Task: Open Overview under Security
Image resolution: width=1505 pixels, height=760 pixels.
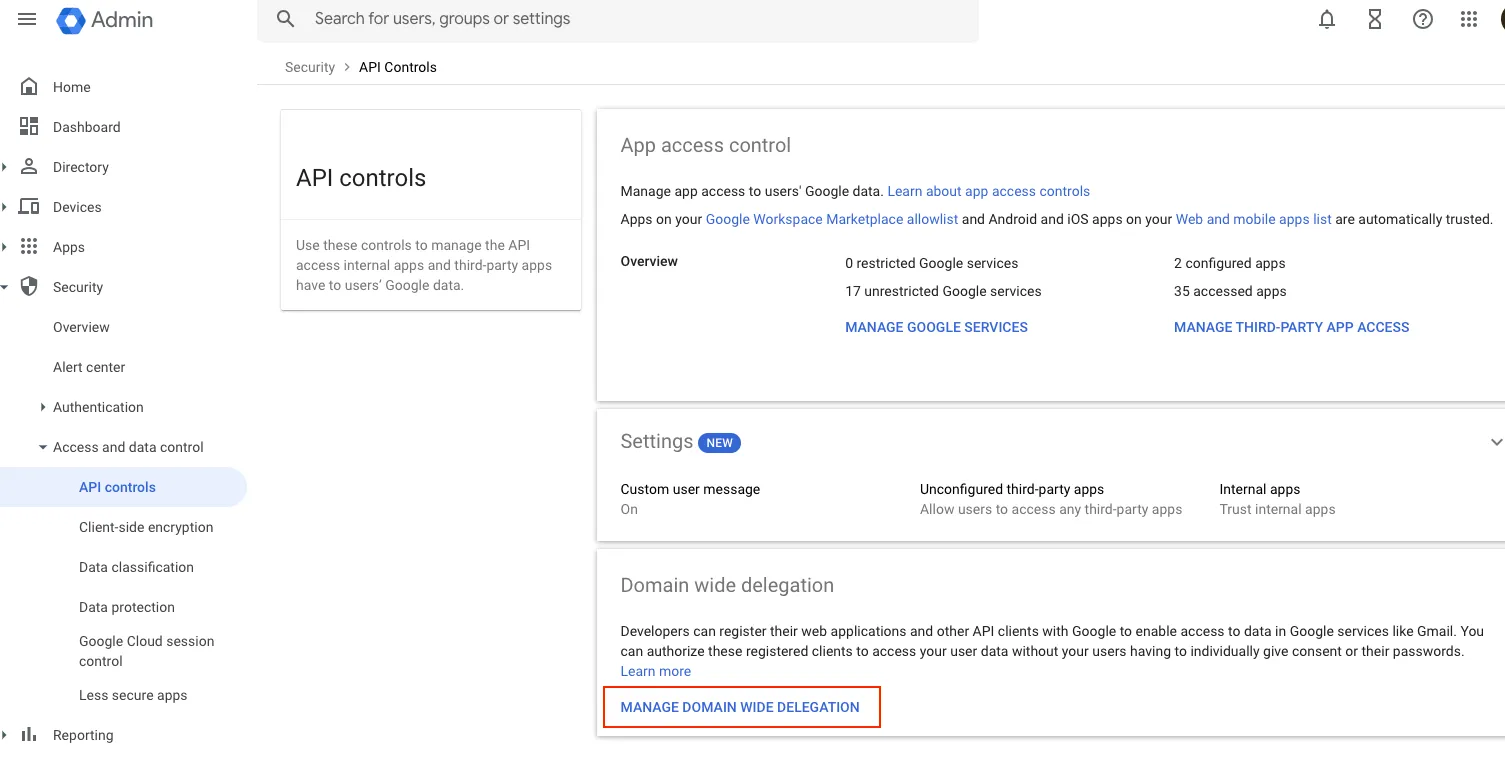Action: [81, 327]
